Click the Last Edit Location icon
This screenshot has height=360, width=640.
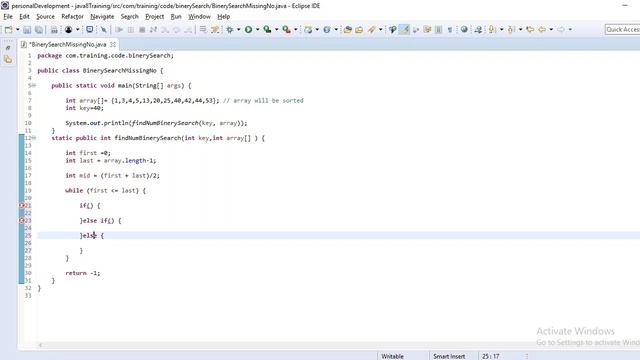(x=530, y=29)
